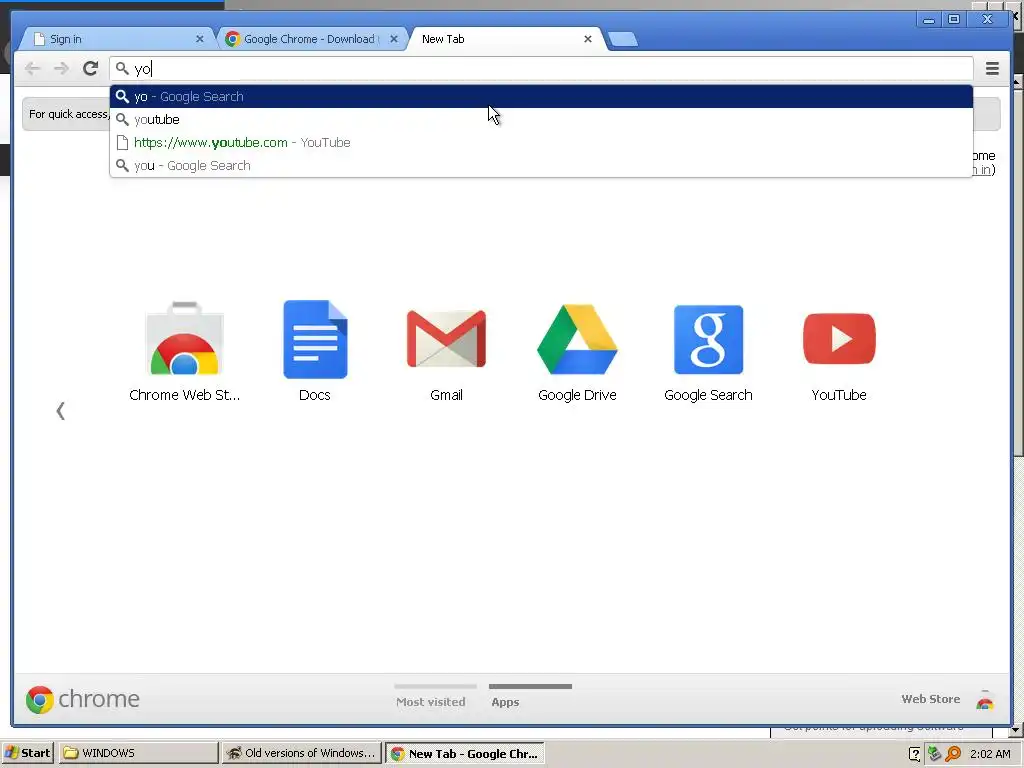This screenshot has height=768, width=1024.
Task: Open the Google Search app icon
Action: click(708, 339)
